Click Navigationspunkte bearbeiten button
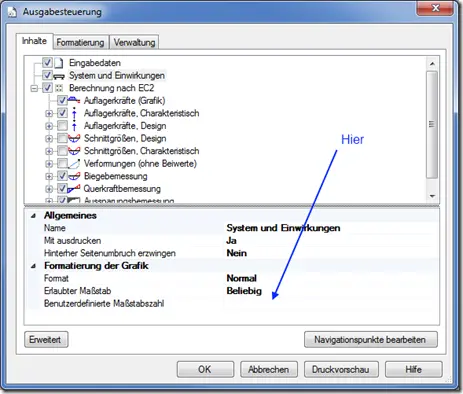Screen dimensions: 463x394 tap(371, 339)
